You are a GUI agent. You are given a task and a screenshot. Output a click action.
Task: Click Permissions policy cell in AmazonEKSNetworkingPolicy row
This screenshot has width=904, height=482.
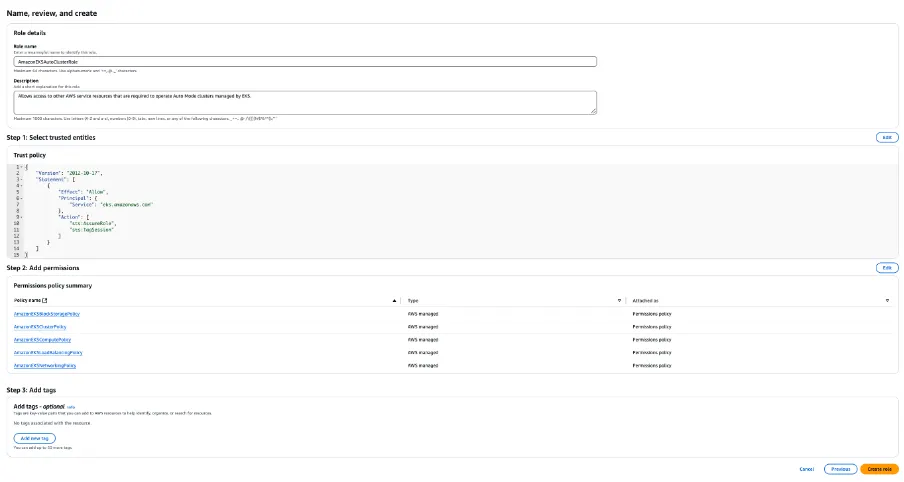[652, 366]
